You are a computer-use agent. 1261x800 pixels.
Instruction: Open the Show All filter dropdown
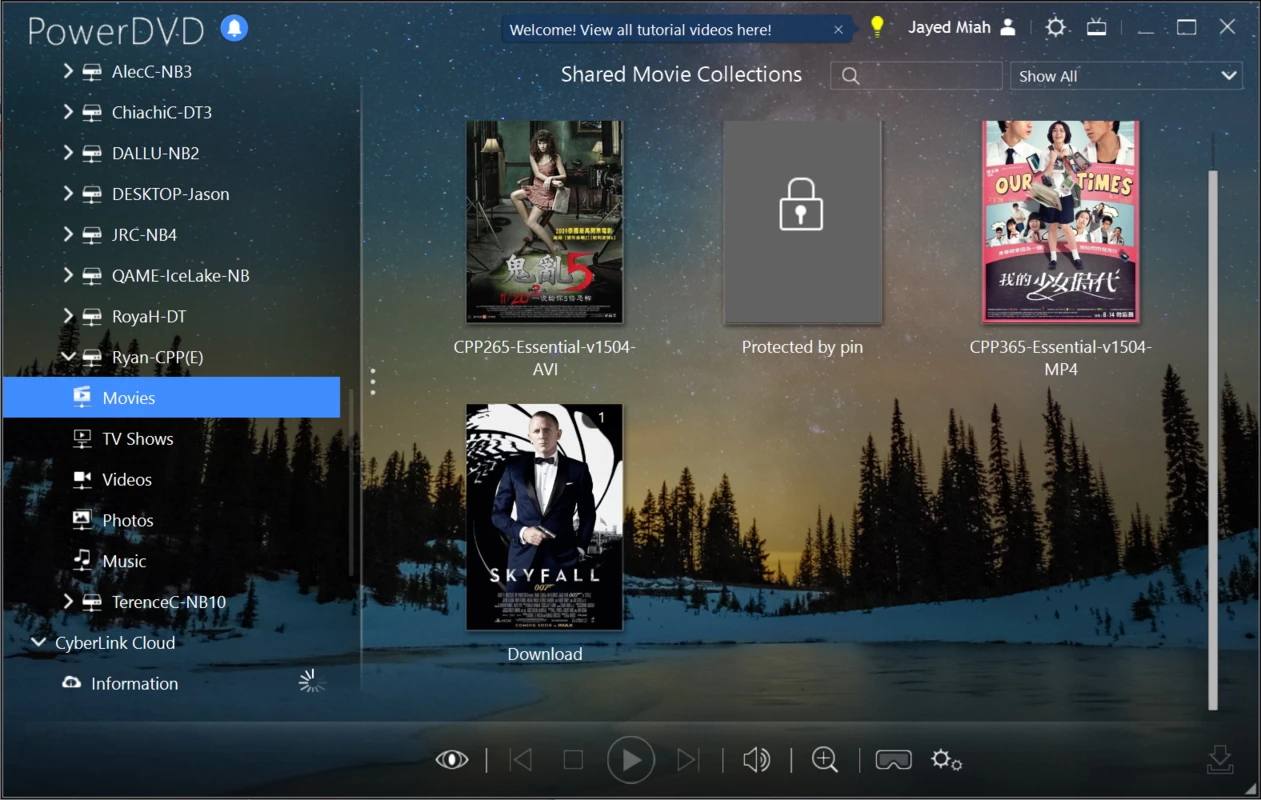pyautogui.click(x=1126, y=76)
